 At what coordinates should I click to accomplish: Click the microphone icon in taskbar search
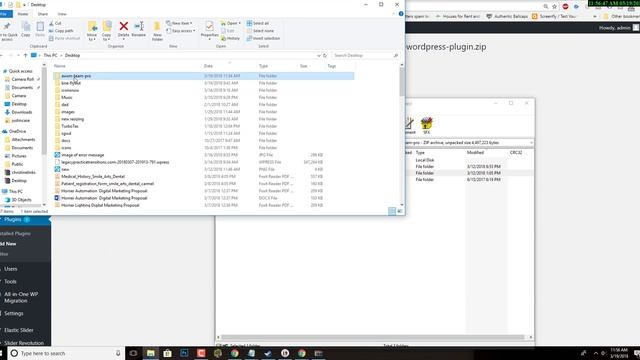pos(118,353)
